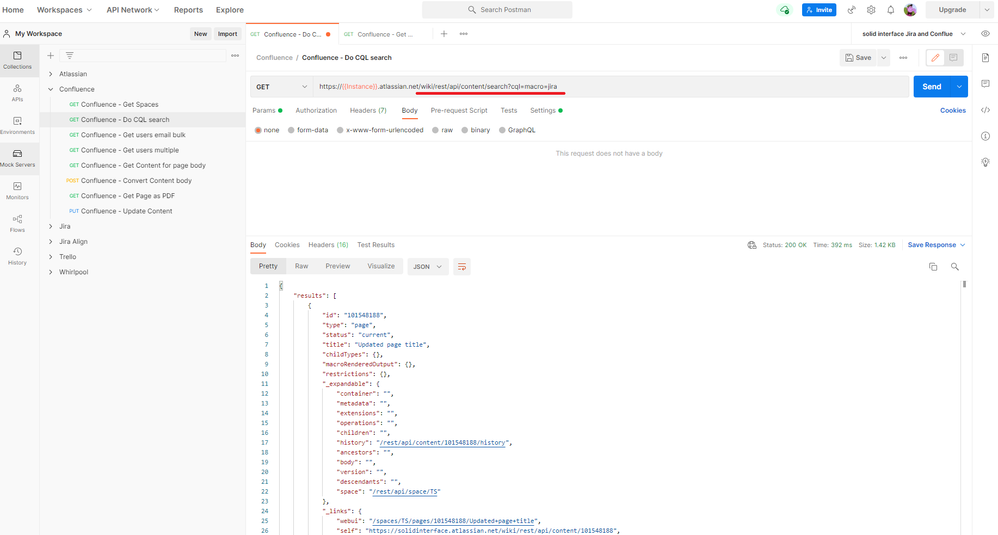Switch to Raw response view

pos(302,267)
